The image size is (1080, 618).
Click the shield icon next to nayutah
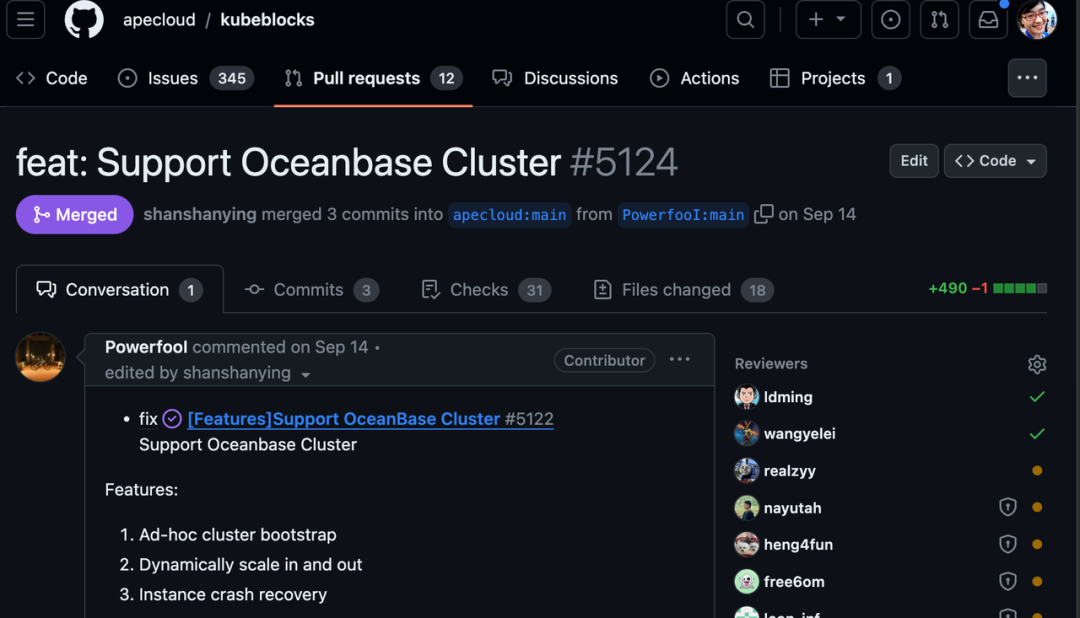(1007, 507)
